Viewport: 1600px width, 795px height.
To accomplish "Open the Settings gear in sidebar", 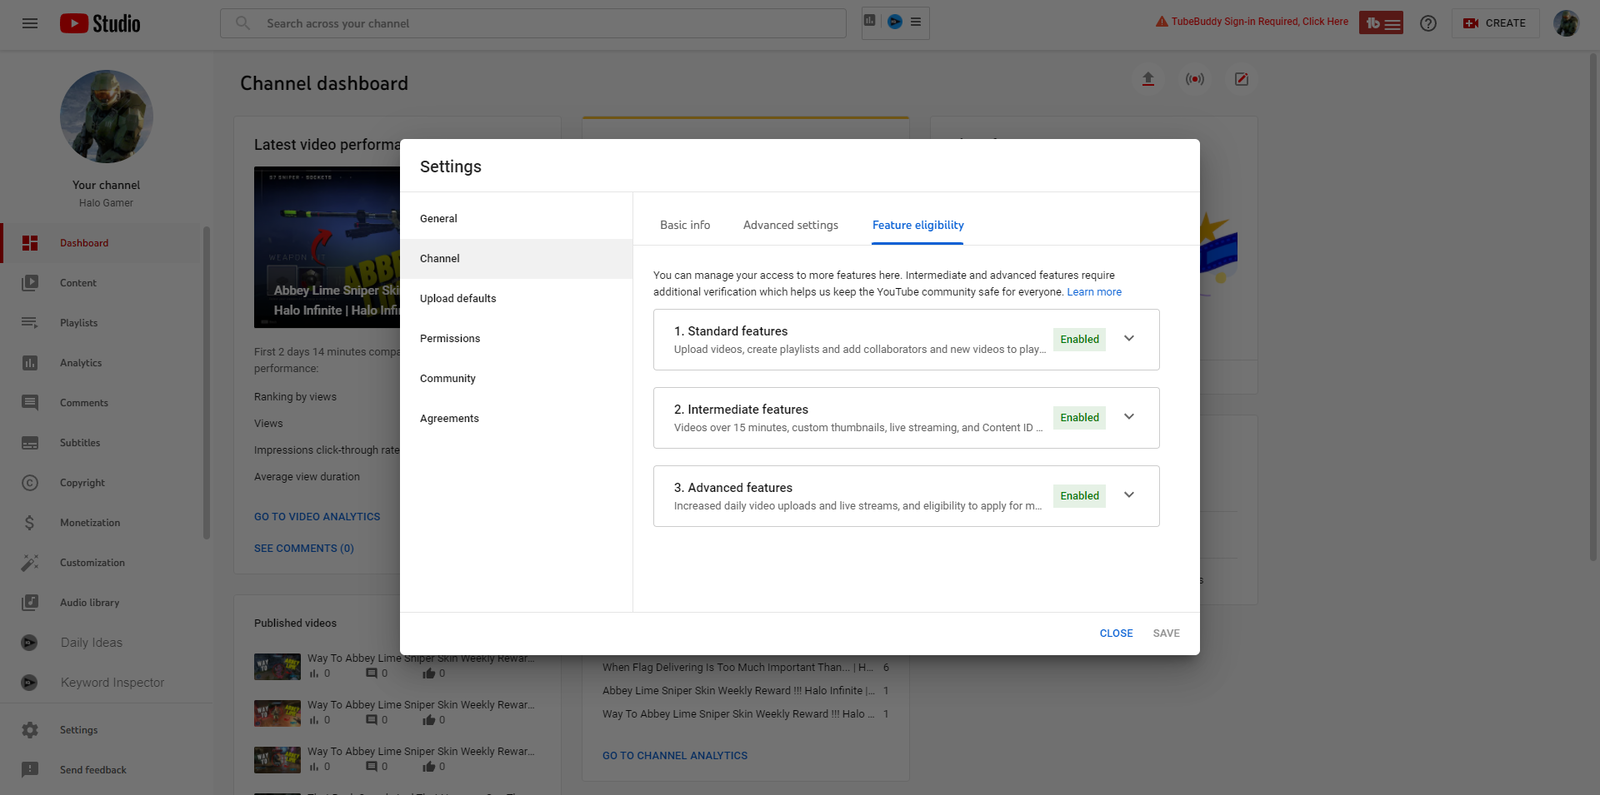I will [30, 730].
